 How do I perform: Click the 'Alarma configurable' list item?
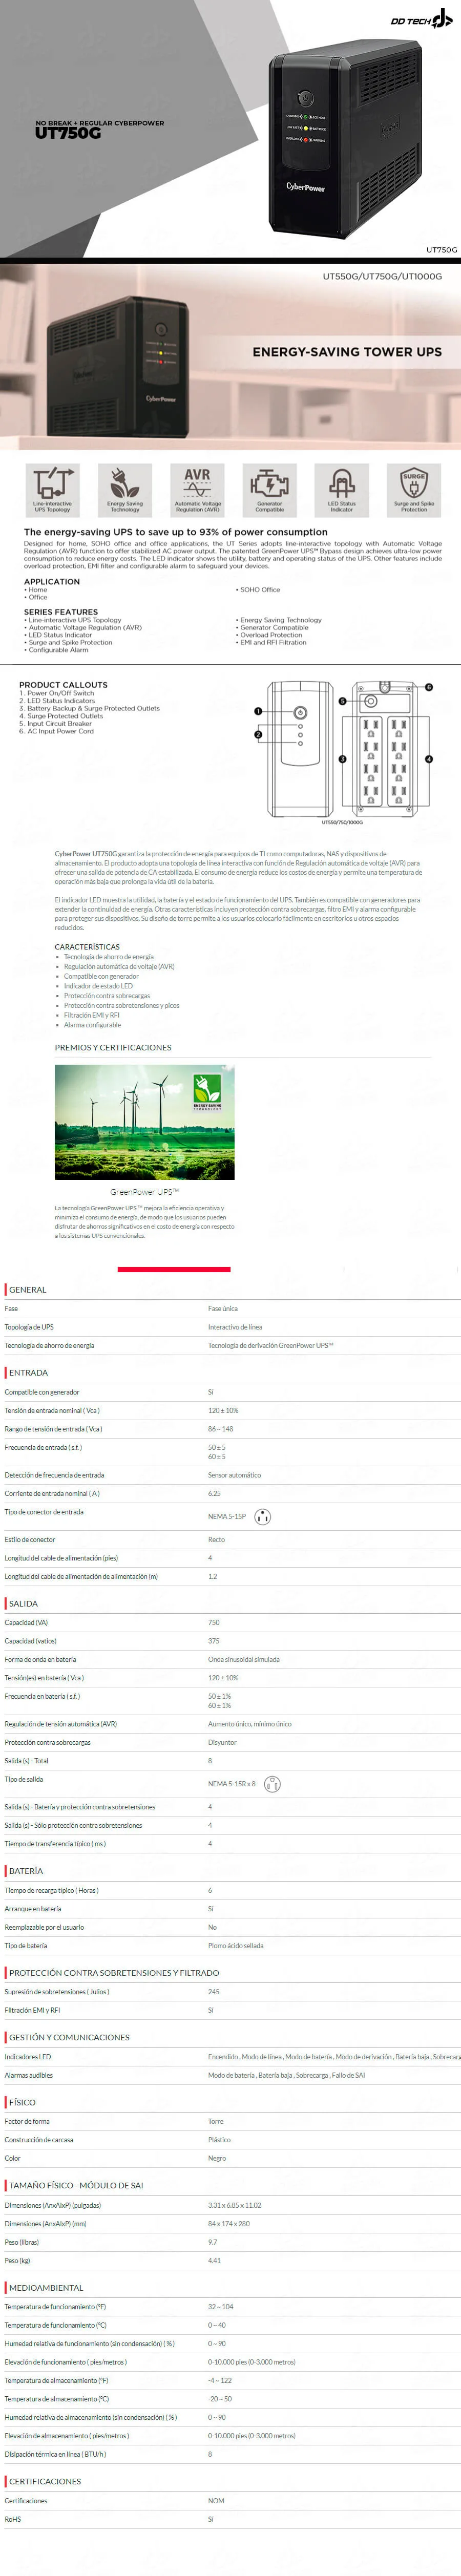[92, 1025]
